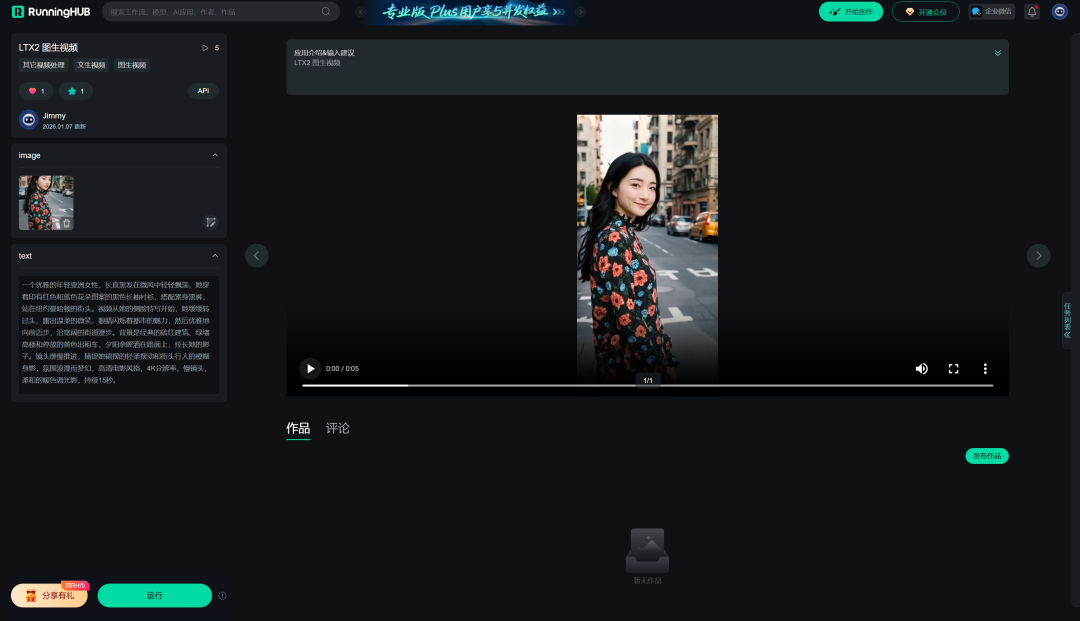Seek on the video progress bar
The height and width of the screenshot is (621, 1080).
point(647,386)
